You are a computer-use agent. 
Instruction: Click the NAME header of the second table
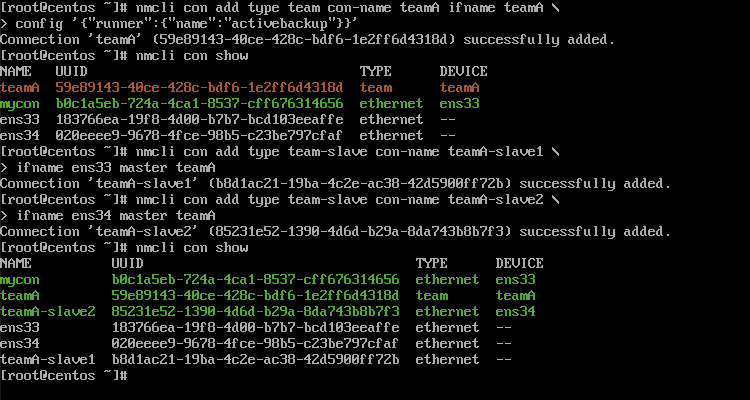tap(16, 264)
